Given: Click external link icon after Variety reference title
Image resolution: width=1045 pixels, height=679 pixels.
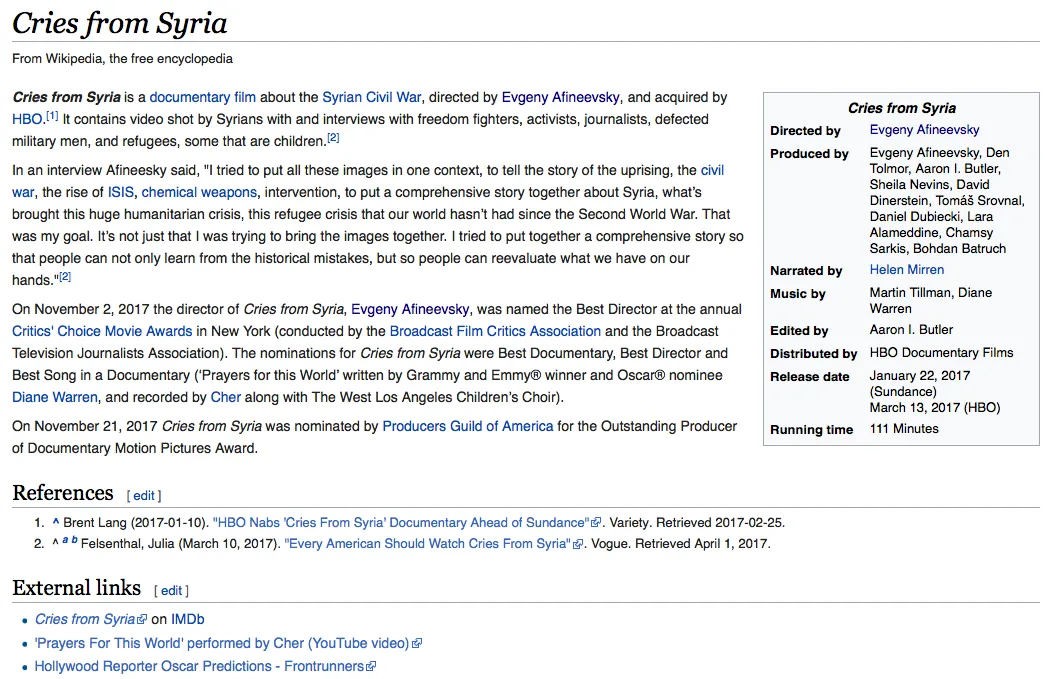Looking at the screenshot, I should 596,523.
